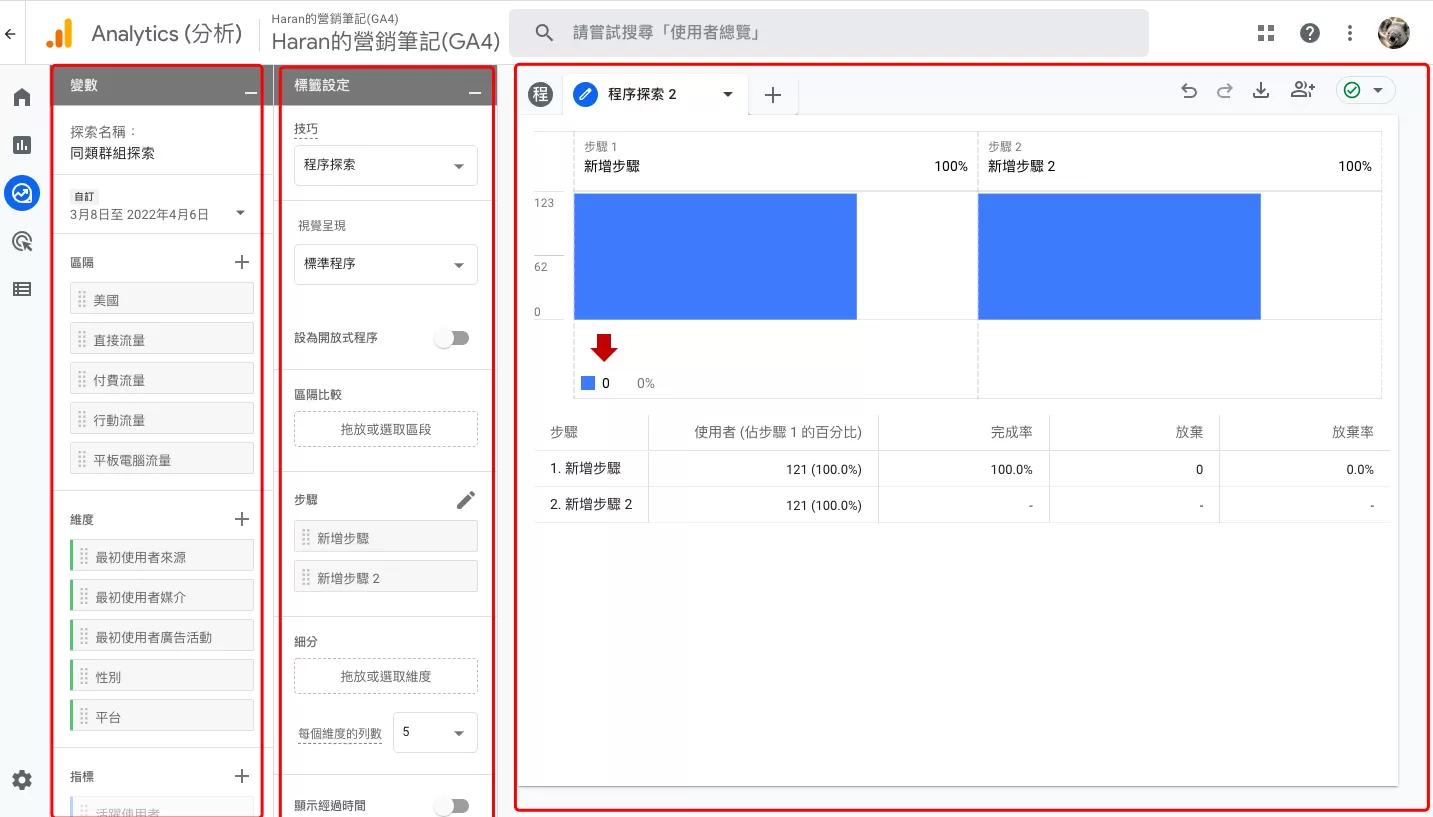Open the account profile avatar

1394,33
